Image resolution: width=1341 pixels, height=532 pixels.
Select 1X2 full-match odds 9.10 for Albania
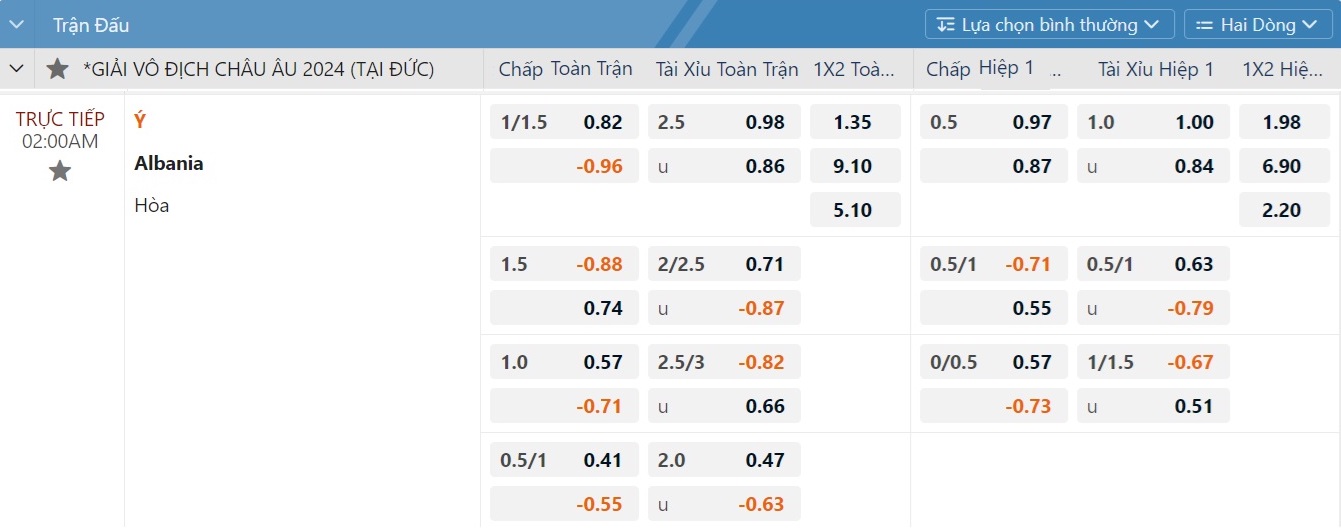(853, 166)
